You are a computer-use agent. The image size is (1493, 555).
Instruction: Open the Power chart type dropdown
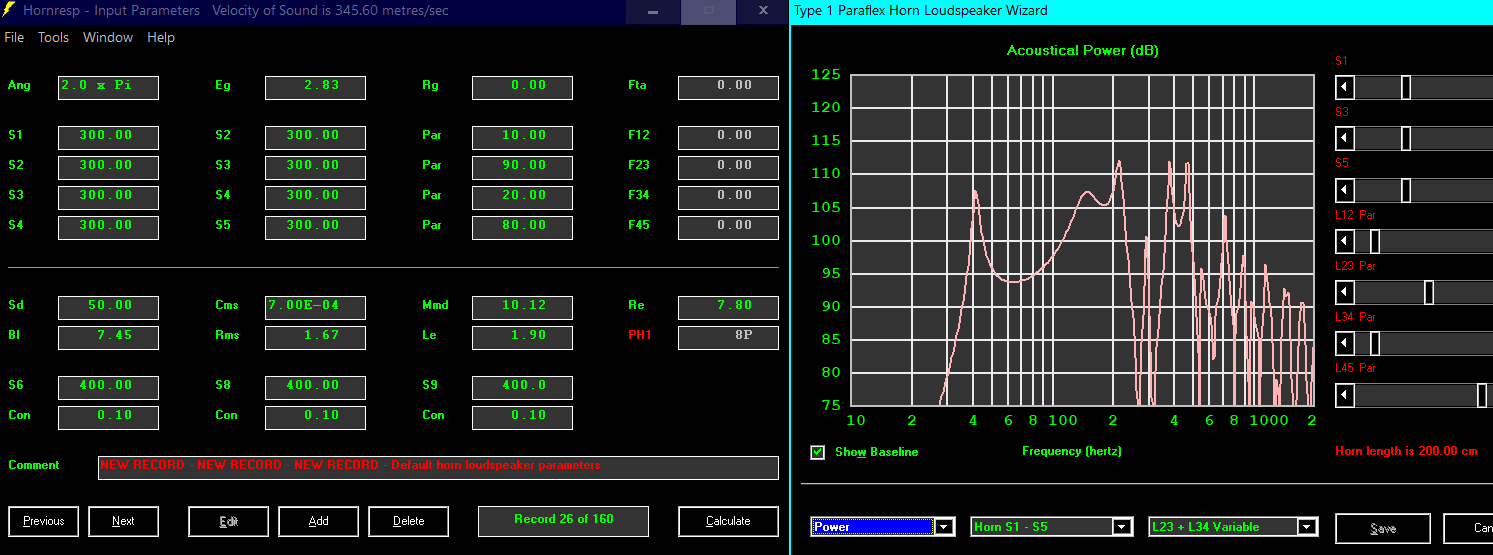pyautogui.click(x=944, y=527)
